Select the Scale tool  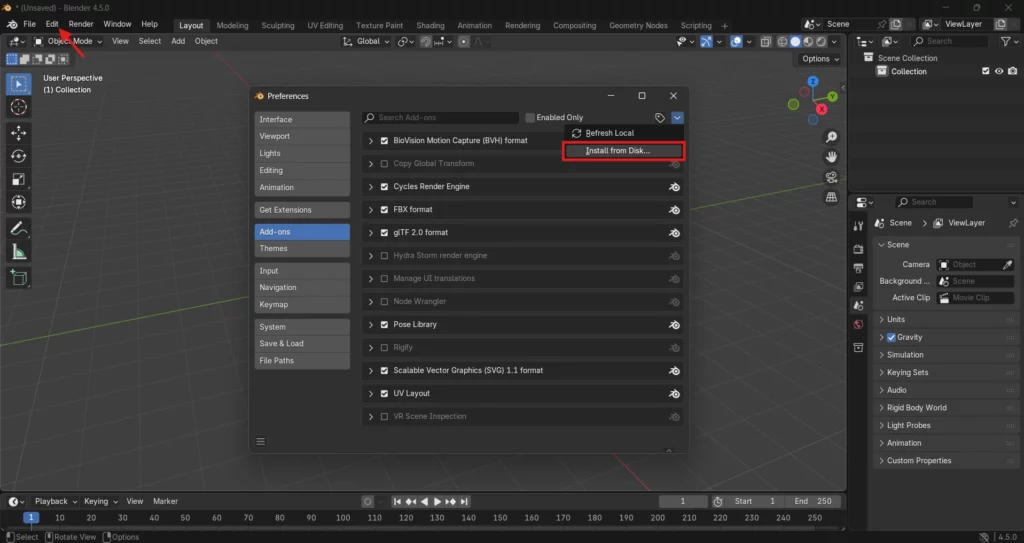[x=18, y=179]
